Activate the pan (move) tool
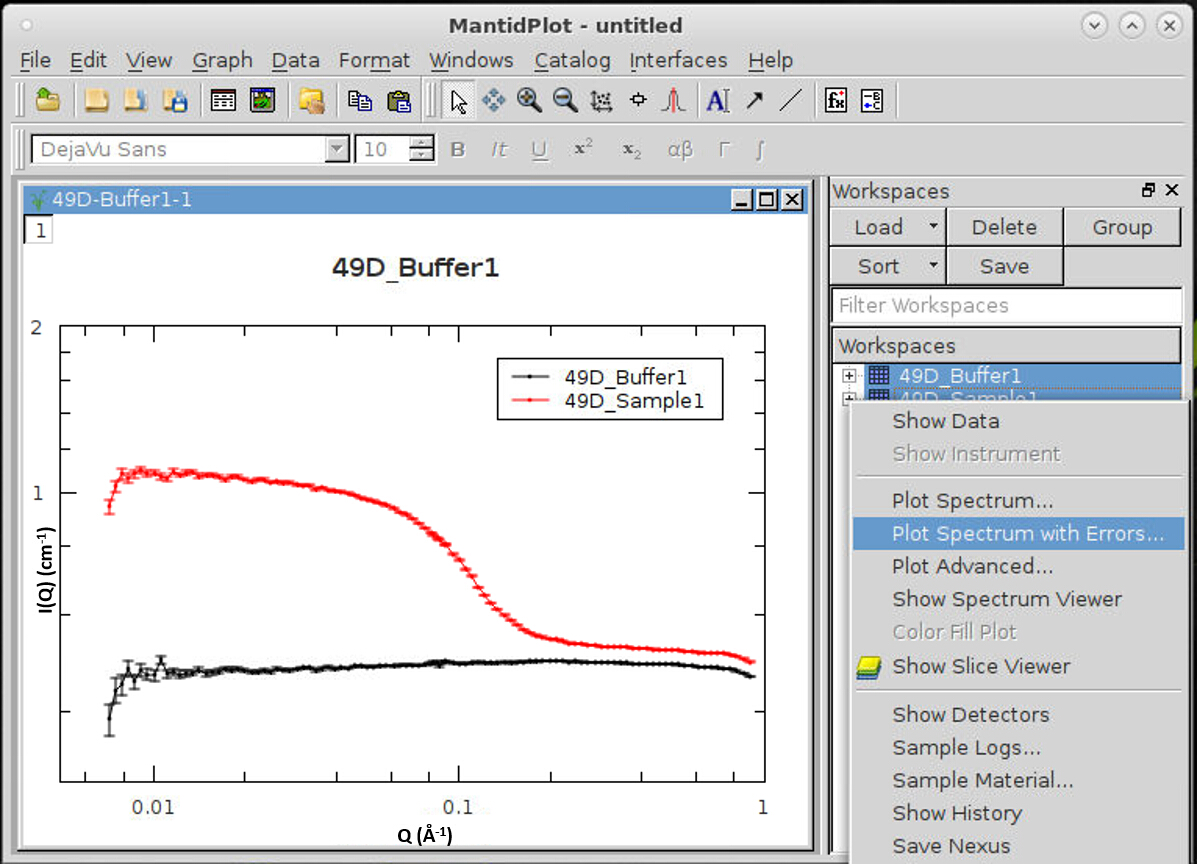This screenshot has width=1197, height=864. point(494,100)
